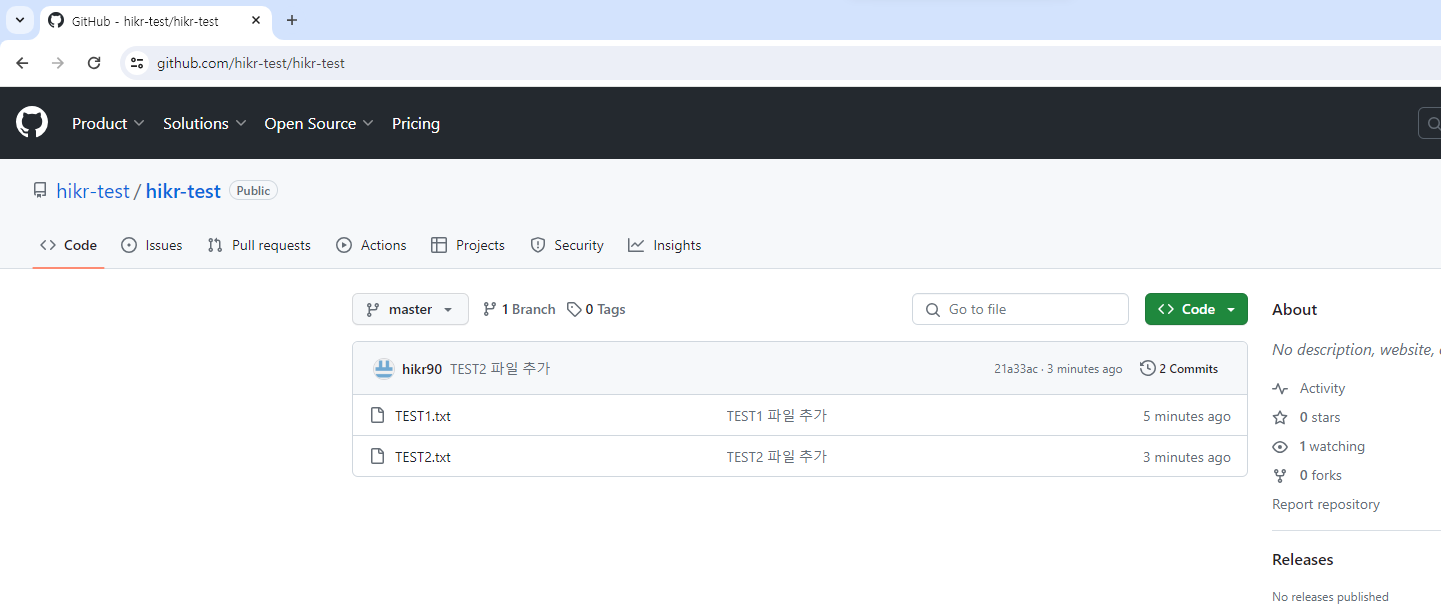Open the TEST1.txt file

click(x=423, y=416)
